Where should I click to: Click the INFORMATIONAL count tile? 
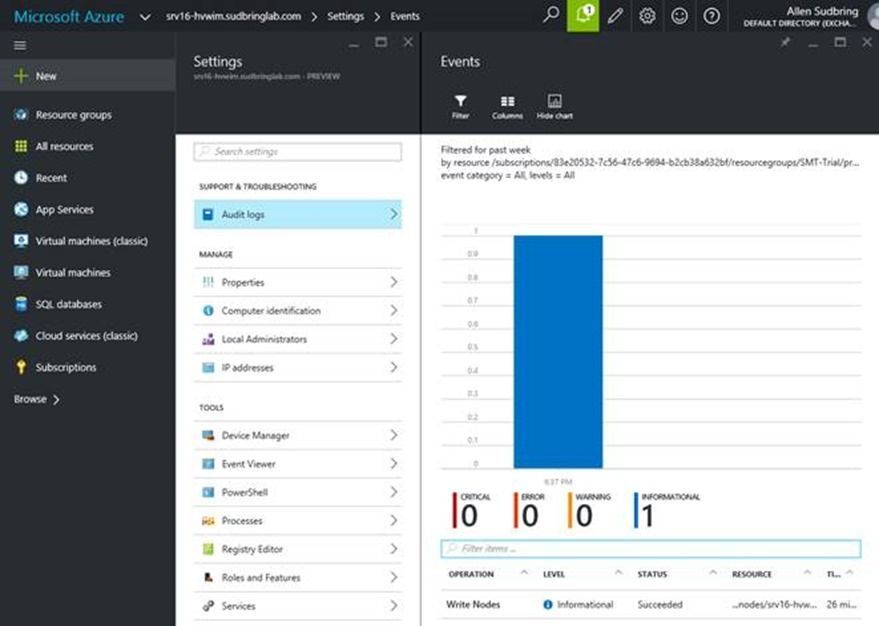[x=667, y=510]
